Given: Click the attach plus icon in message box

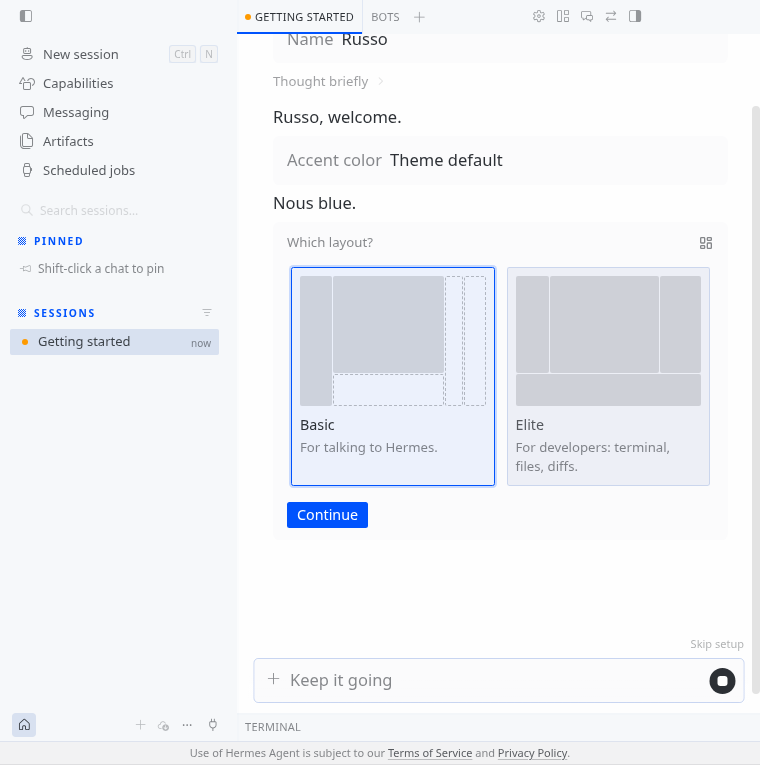Looking at the screenshot, I should (274, 679).
